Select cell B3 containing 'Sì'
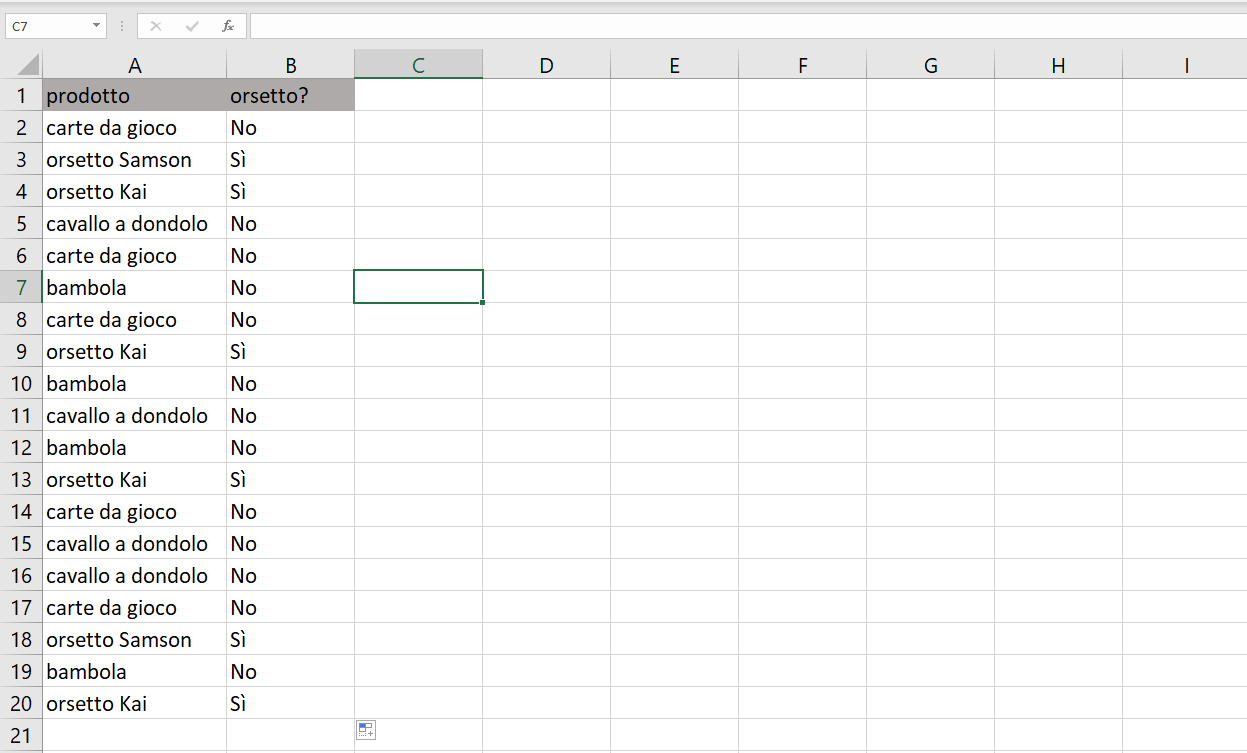This screenshot has width=1247, height=753. click(290, 159)
